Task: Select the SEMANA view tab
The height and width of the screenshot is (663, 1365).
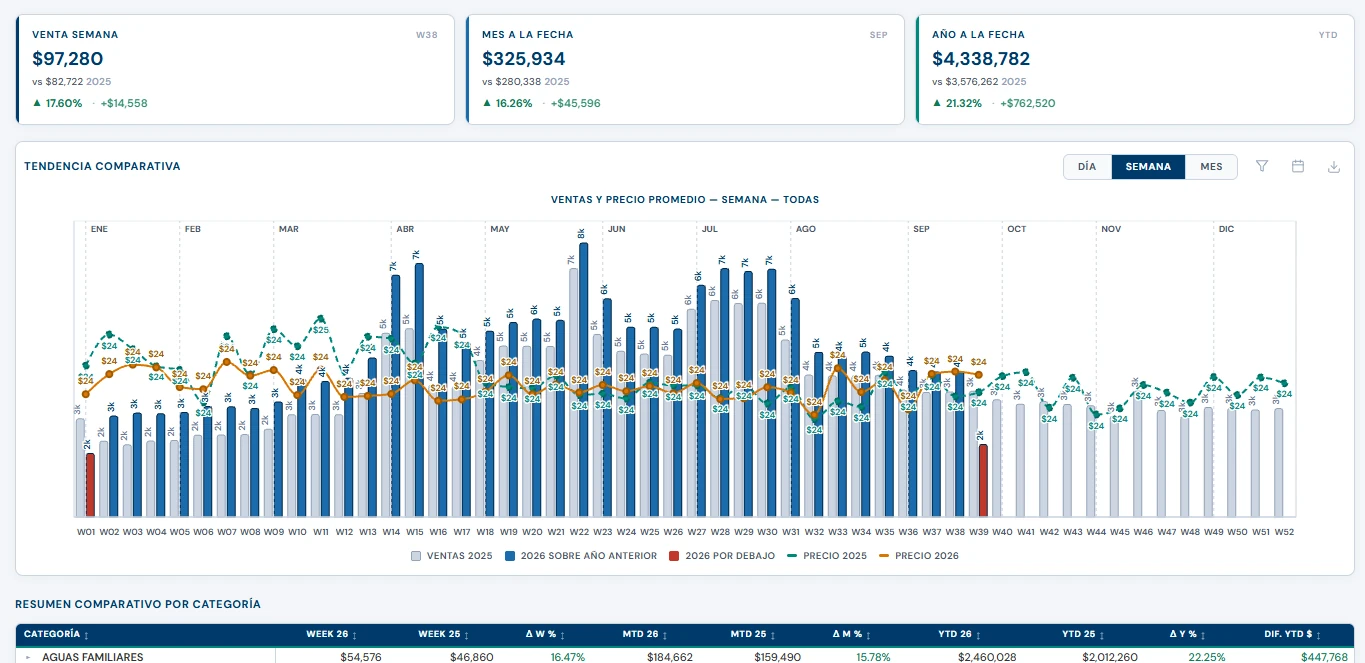Action: (x=1148, y=167)
